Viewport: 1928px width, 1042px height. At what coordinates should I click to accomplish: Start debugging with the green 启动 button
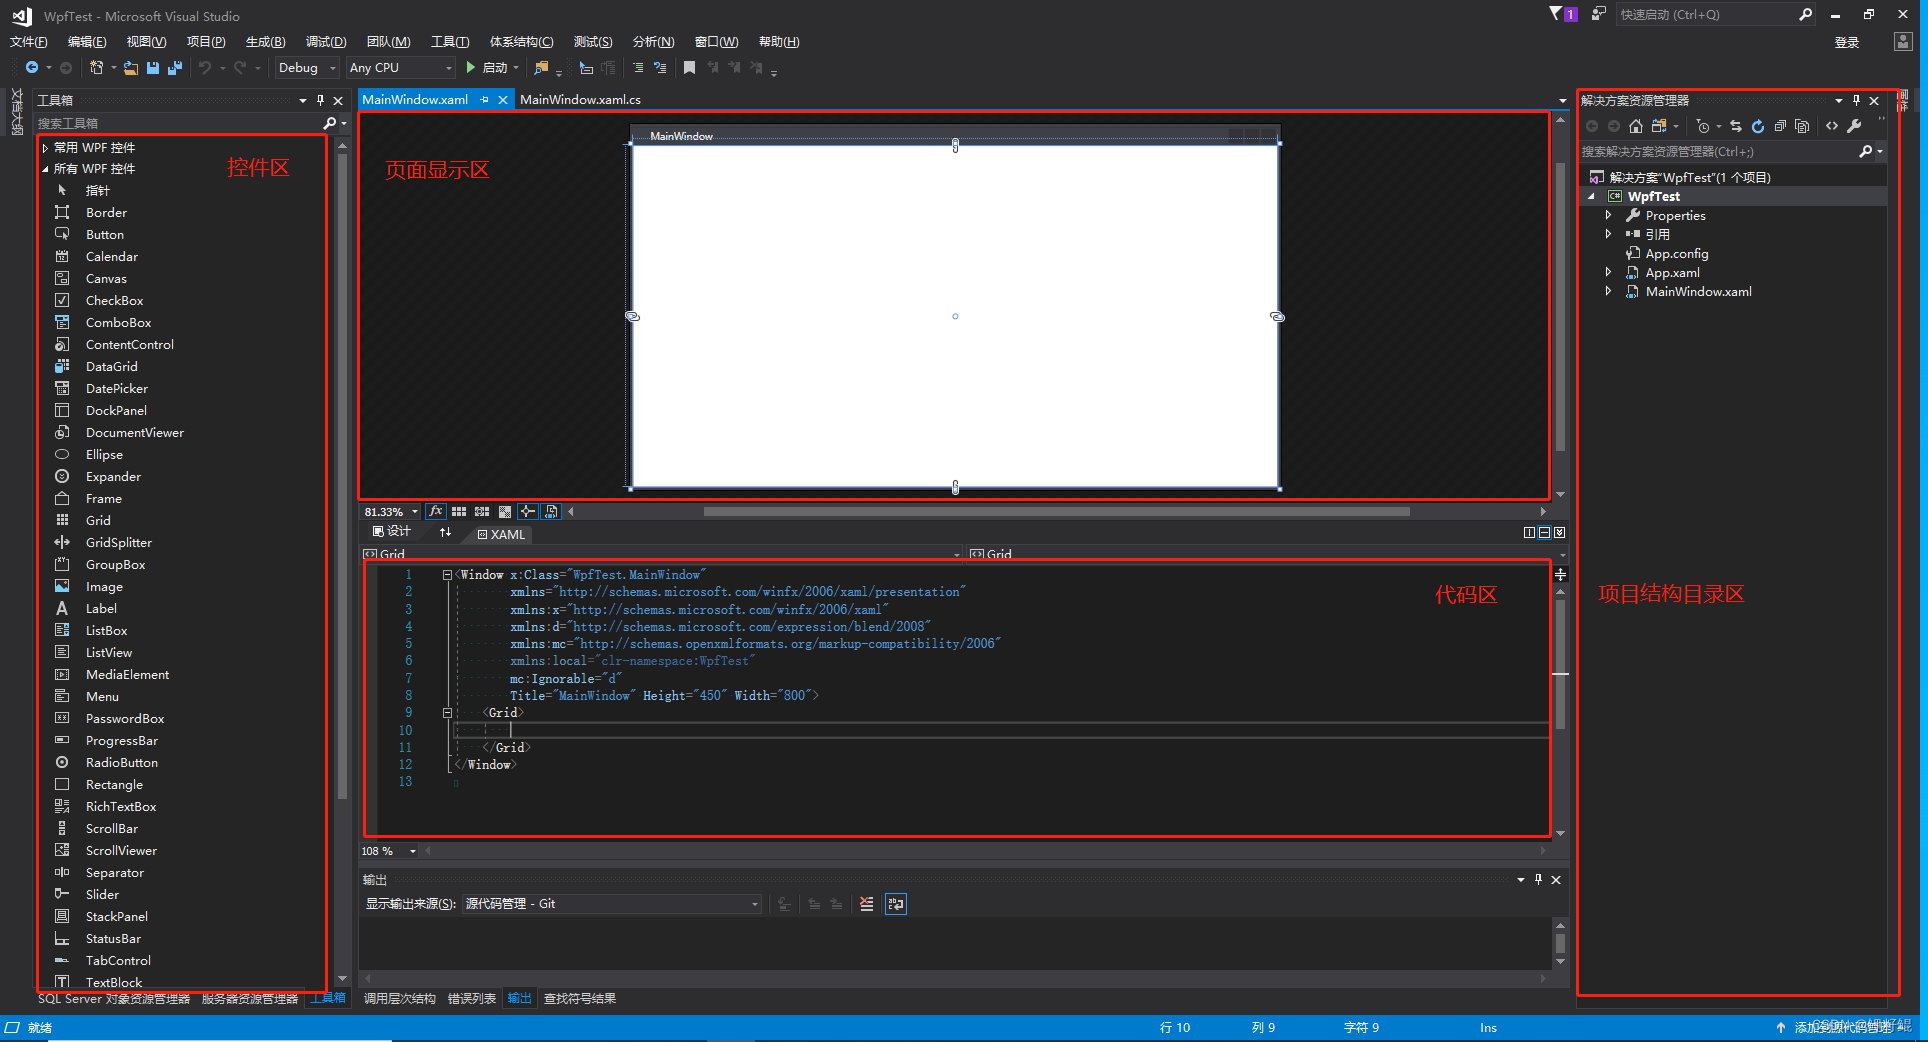point(491,67)
